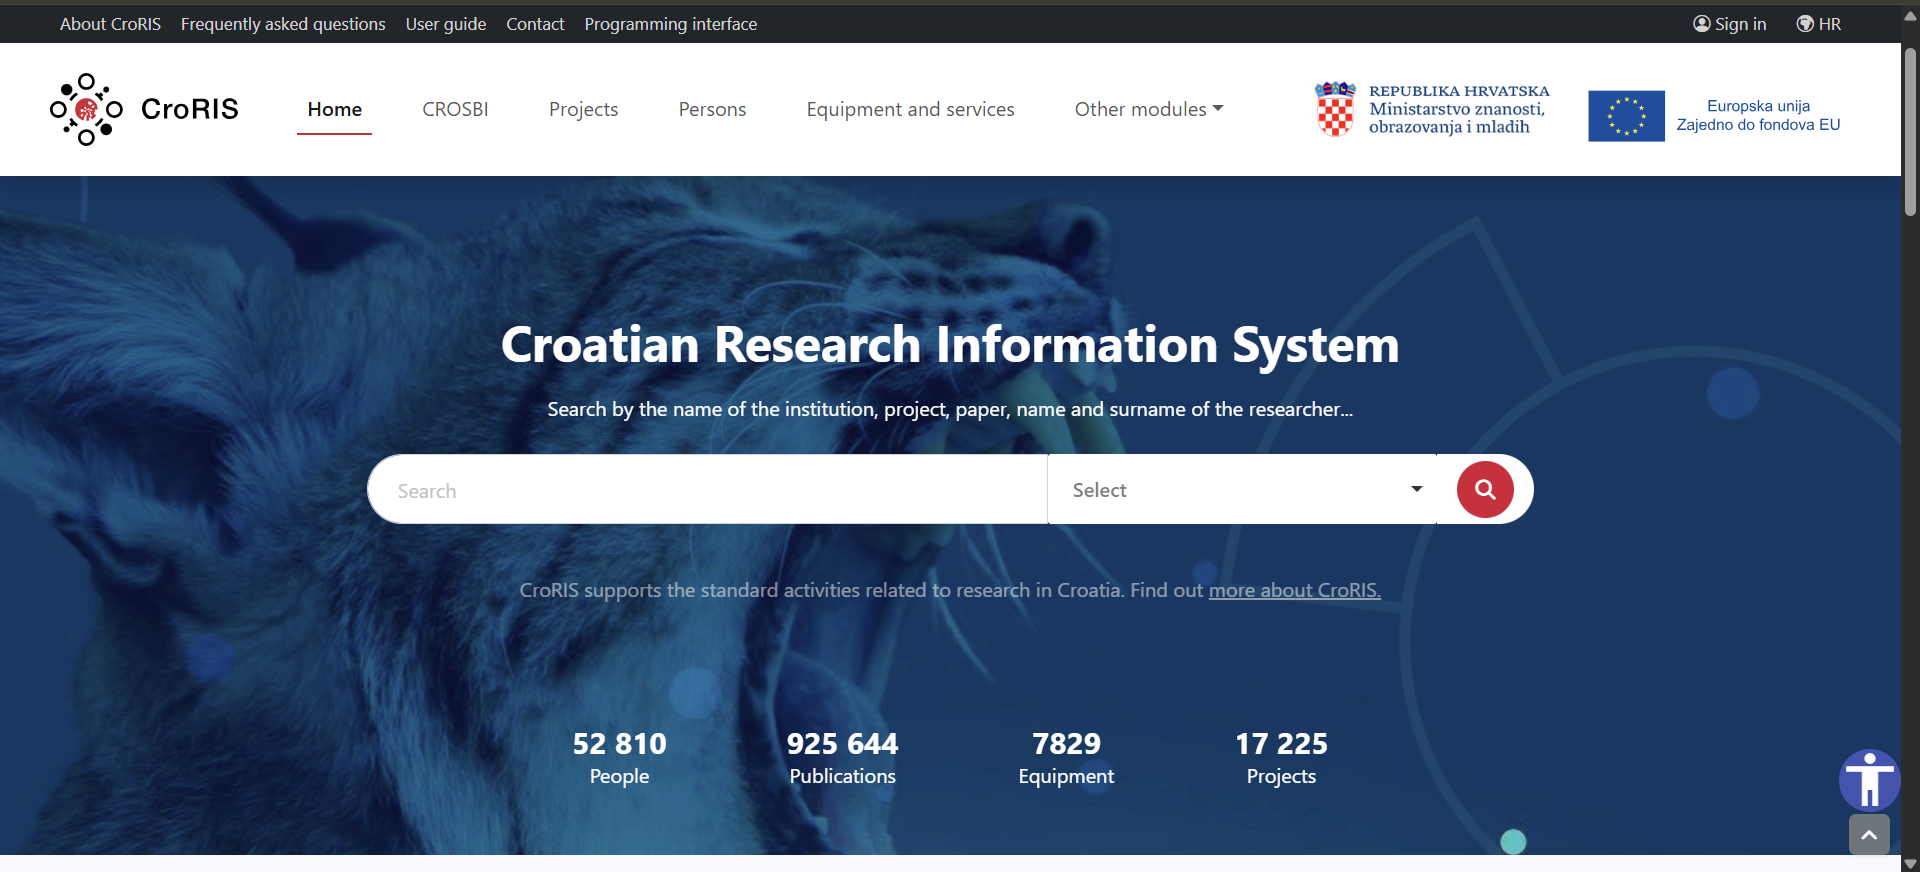Open the Programming interface link

(670, 24)
